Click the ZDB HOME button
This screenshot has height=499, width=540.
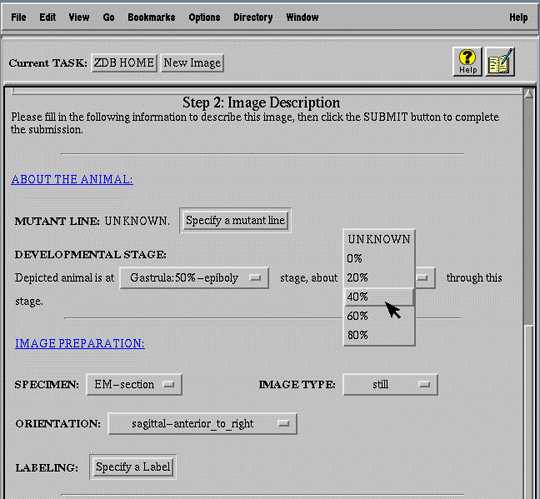pos(124,63)
